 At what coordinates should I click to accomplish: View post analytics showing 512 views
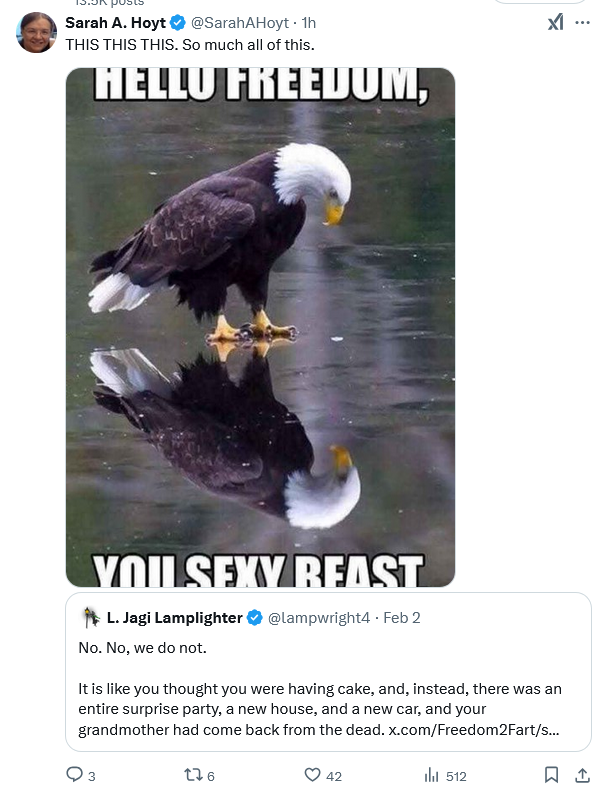(x=445, y=775)
